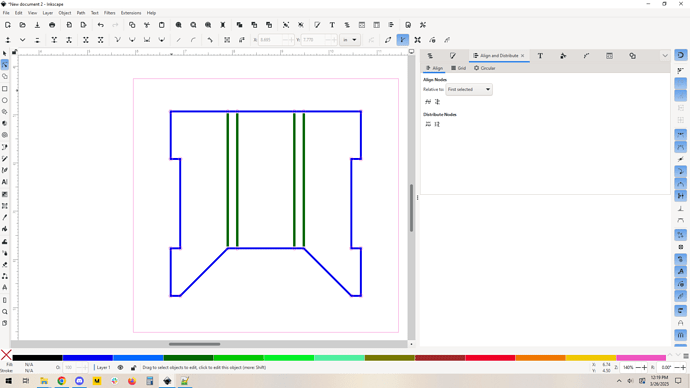690x388 pixels.
Task: Click the no-color X swatch
Action: [6, 355]
